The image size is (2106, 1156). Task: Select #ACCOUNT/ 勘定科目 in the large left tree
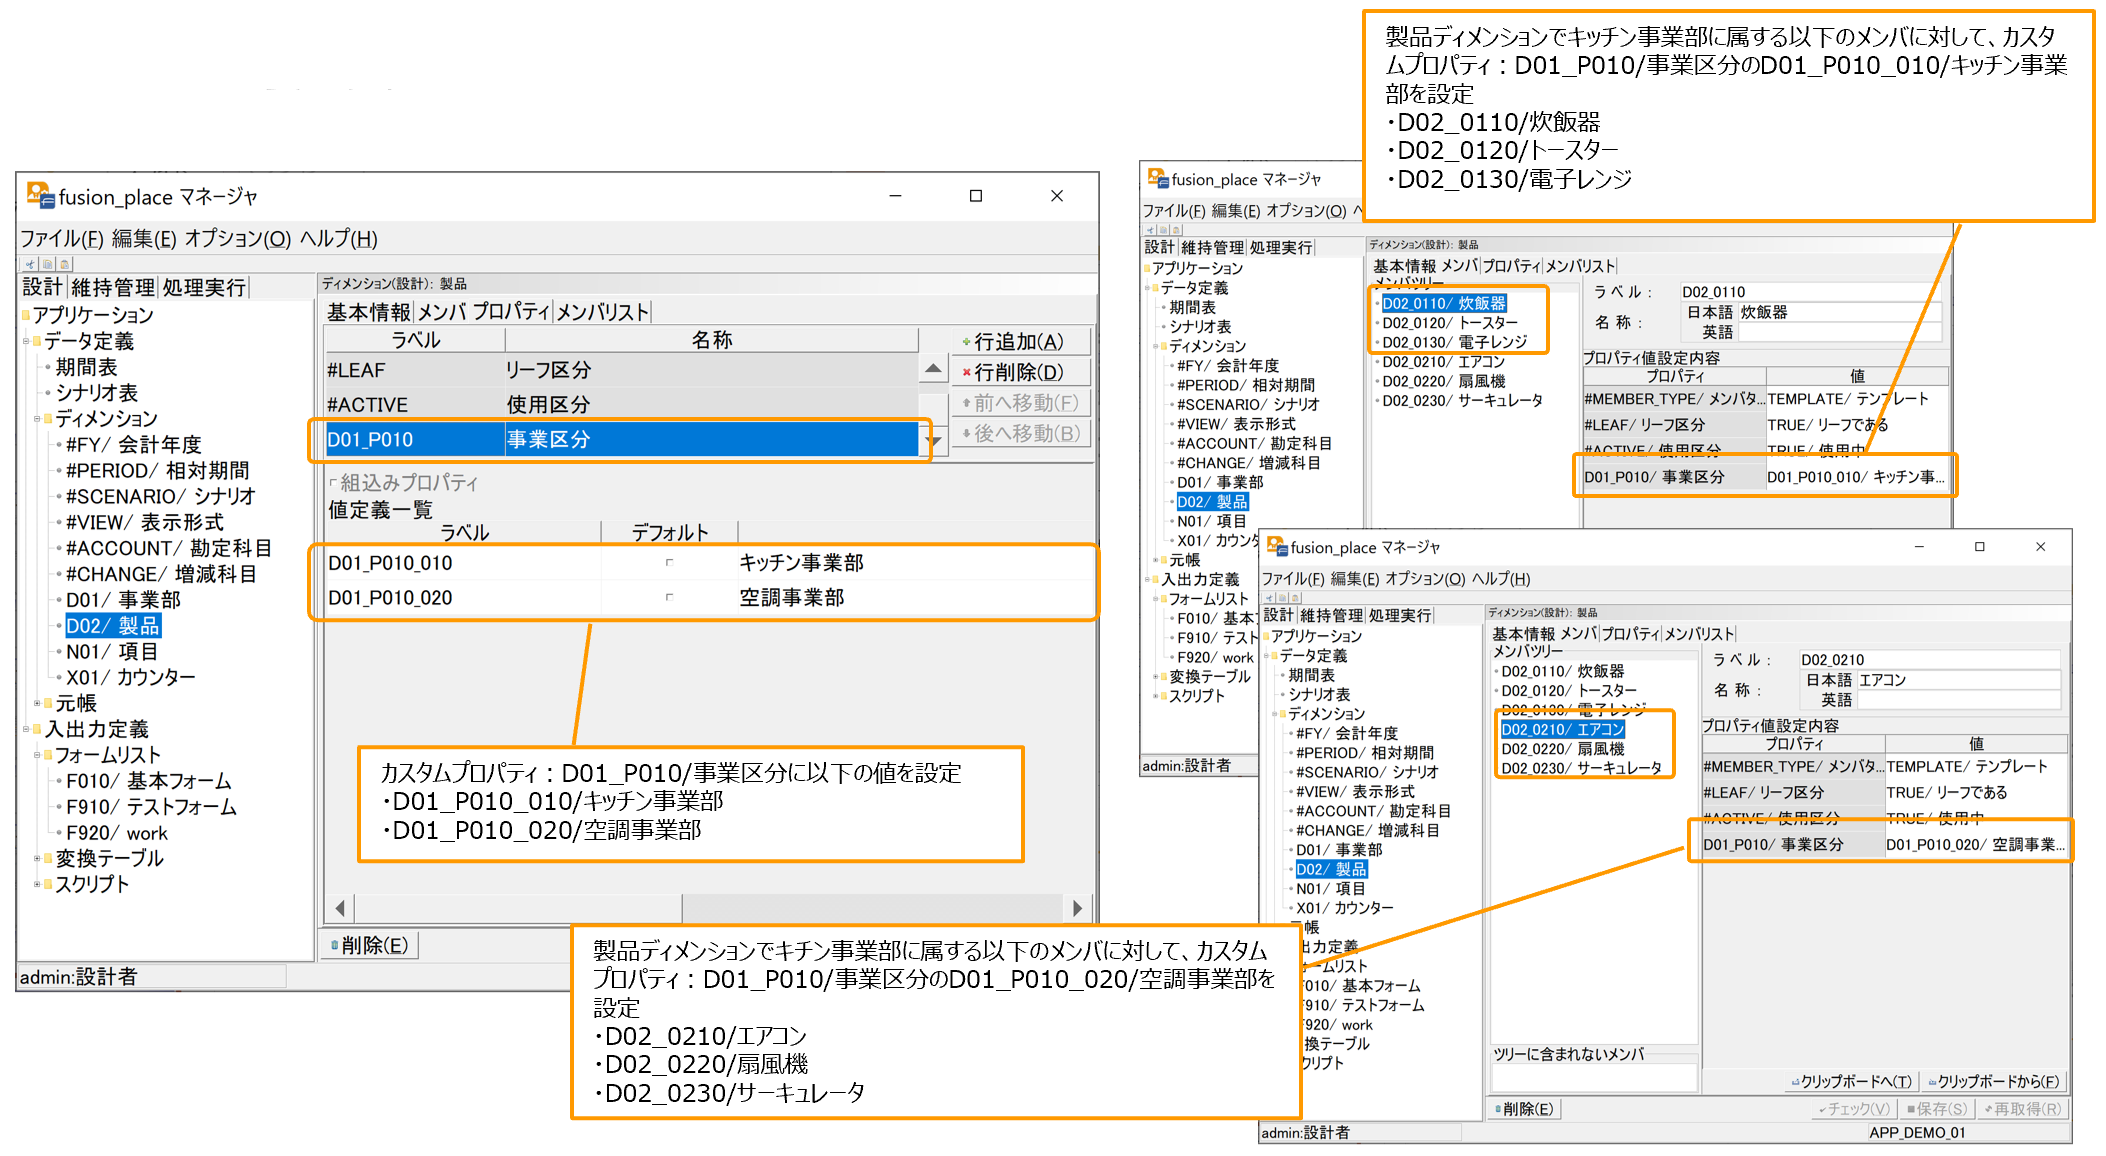(169, 548)
